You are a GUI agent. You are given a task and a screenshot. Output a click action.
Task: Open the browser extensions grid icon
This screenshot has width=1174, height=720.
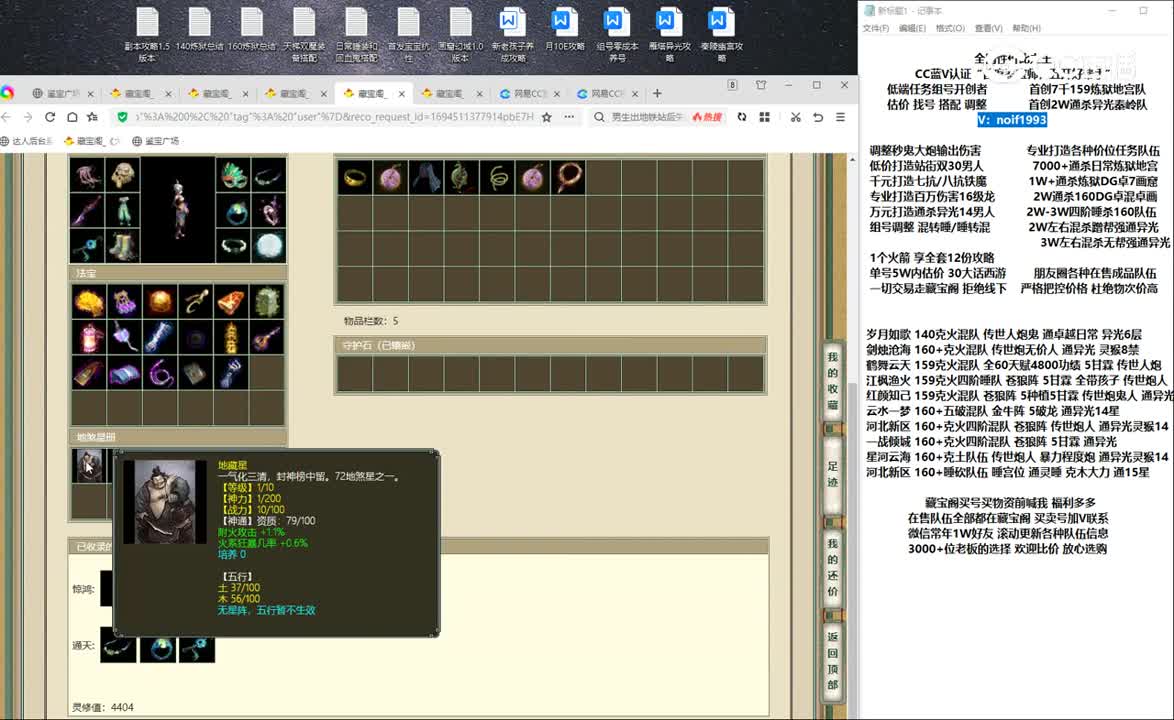tap(764, 117)
